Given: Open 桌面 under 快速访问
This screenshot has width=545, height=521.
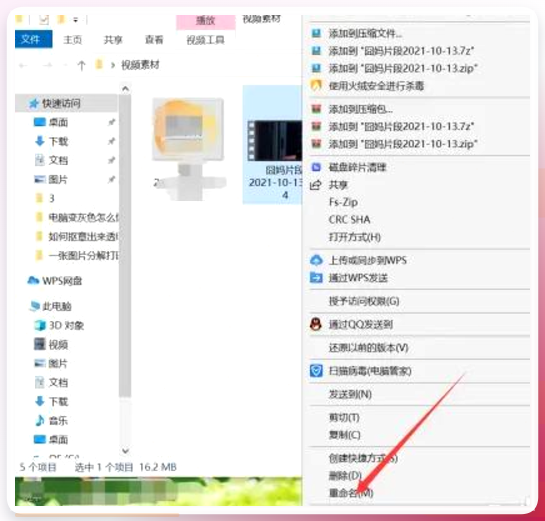Looking at the screenshot, I should click(x=58, y=122).
